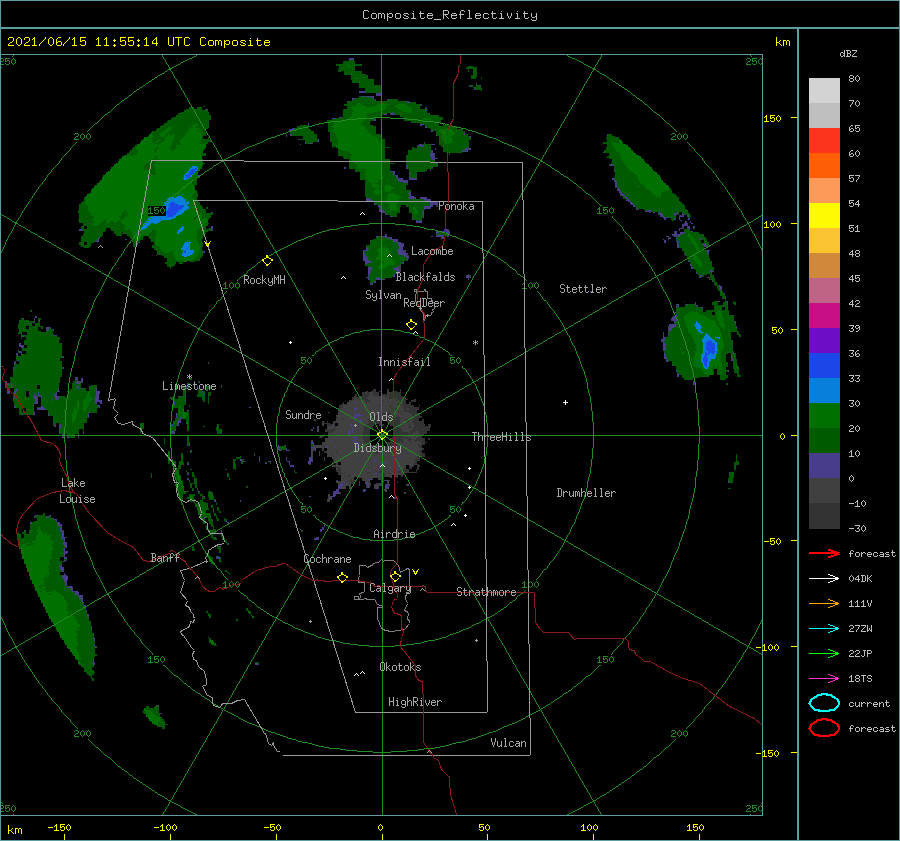Image resolution: width=900 pixels, height=841 pixels.
Task: Click the white plus marker west of Drumheller
Action: pos(565,402)
